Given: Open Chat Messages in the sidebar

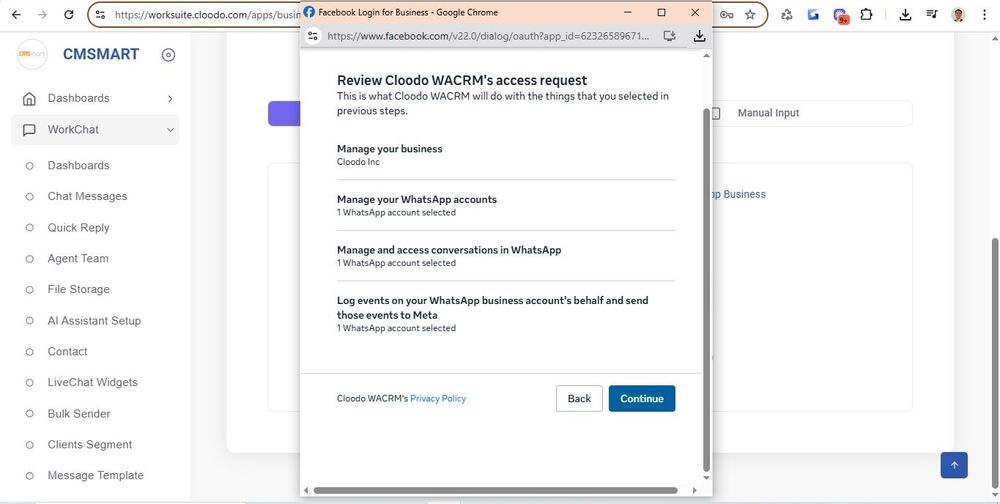Looking at the screenshot, I should [x=87, y=196].
